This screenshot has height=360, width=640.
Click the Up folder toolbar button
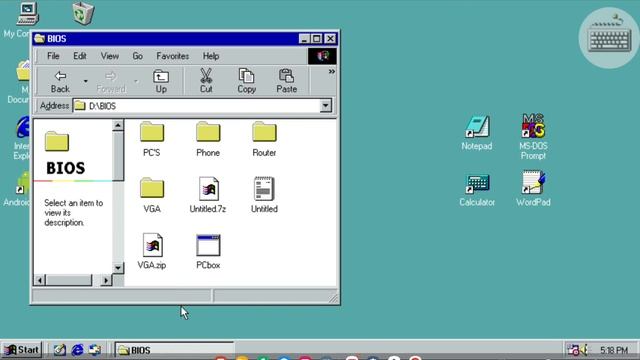tap(161, 82)
